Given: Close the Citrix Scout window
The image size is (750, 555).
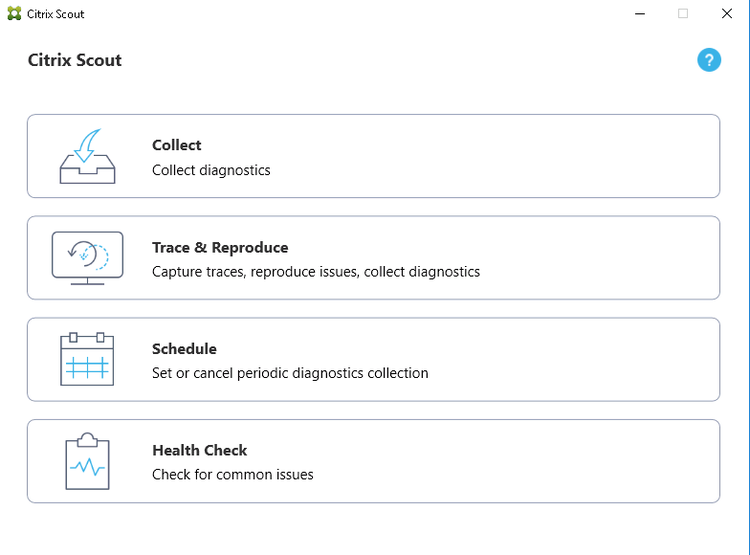Looking at the screenshot, I should coord(727,14).
